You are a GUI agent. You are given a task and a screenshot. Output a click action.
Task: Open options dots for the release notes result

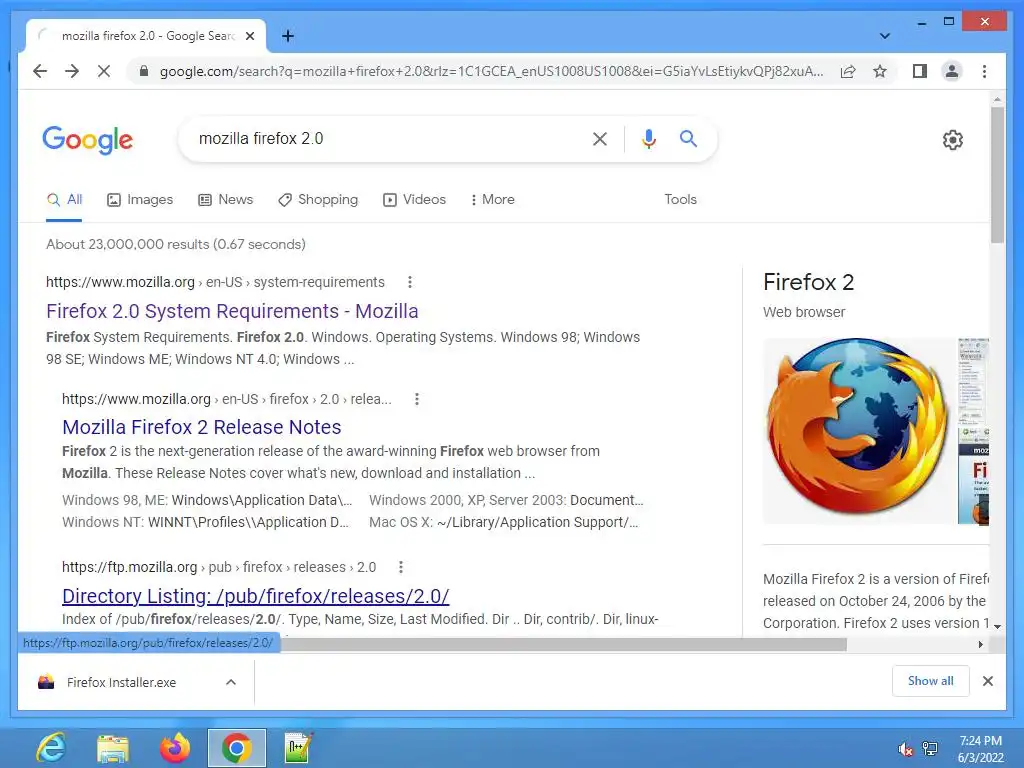[417, 399]
